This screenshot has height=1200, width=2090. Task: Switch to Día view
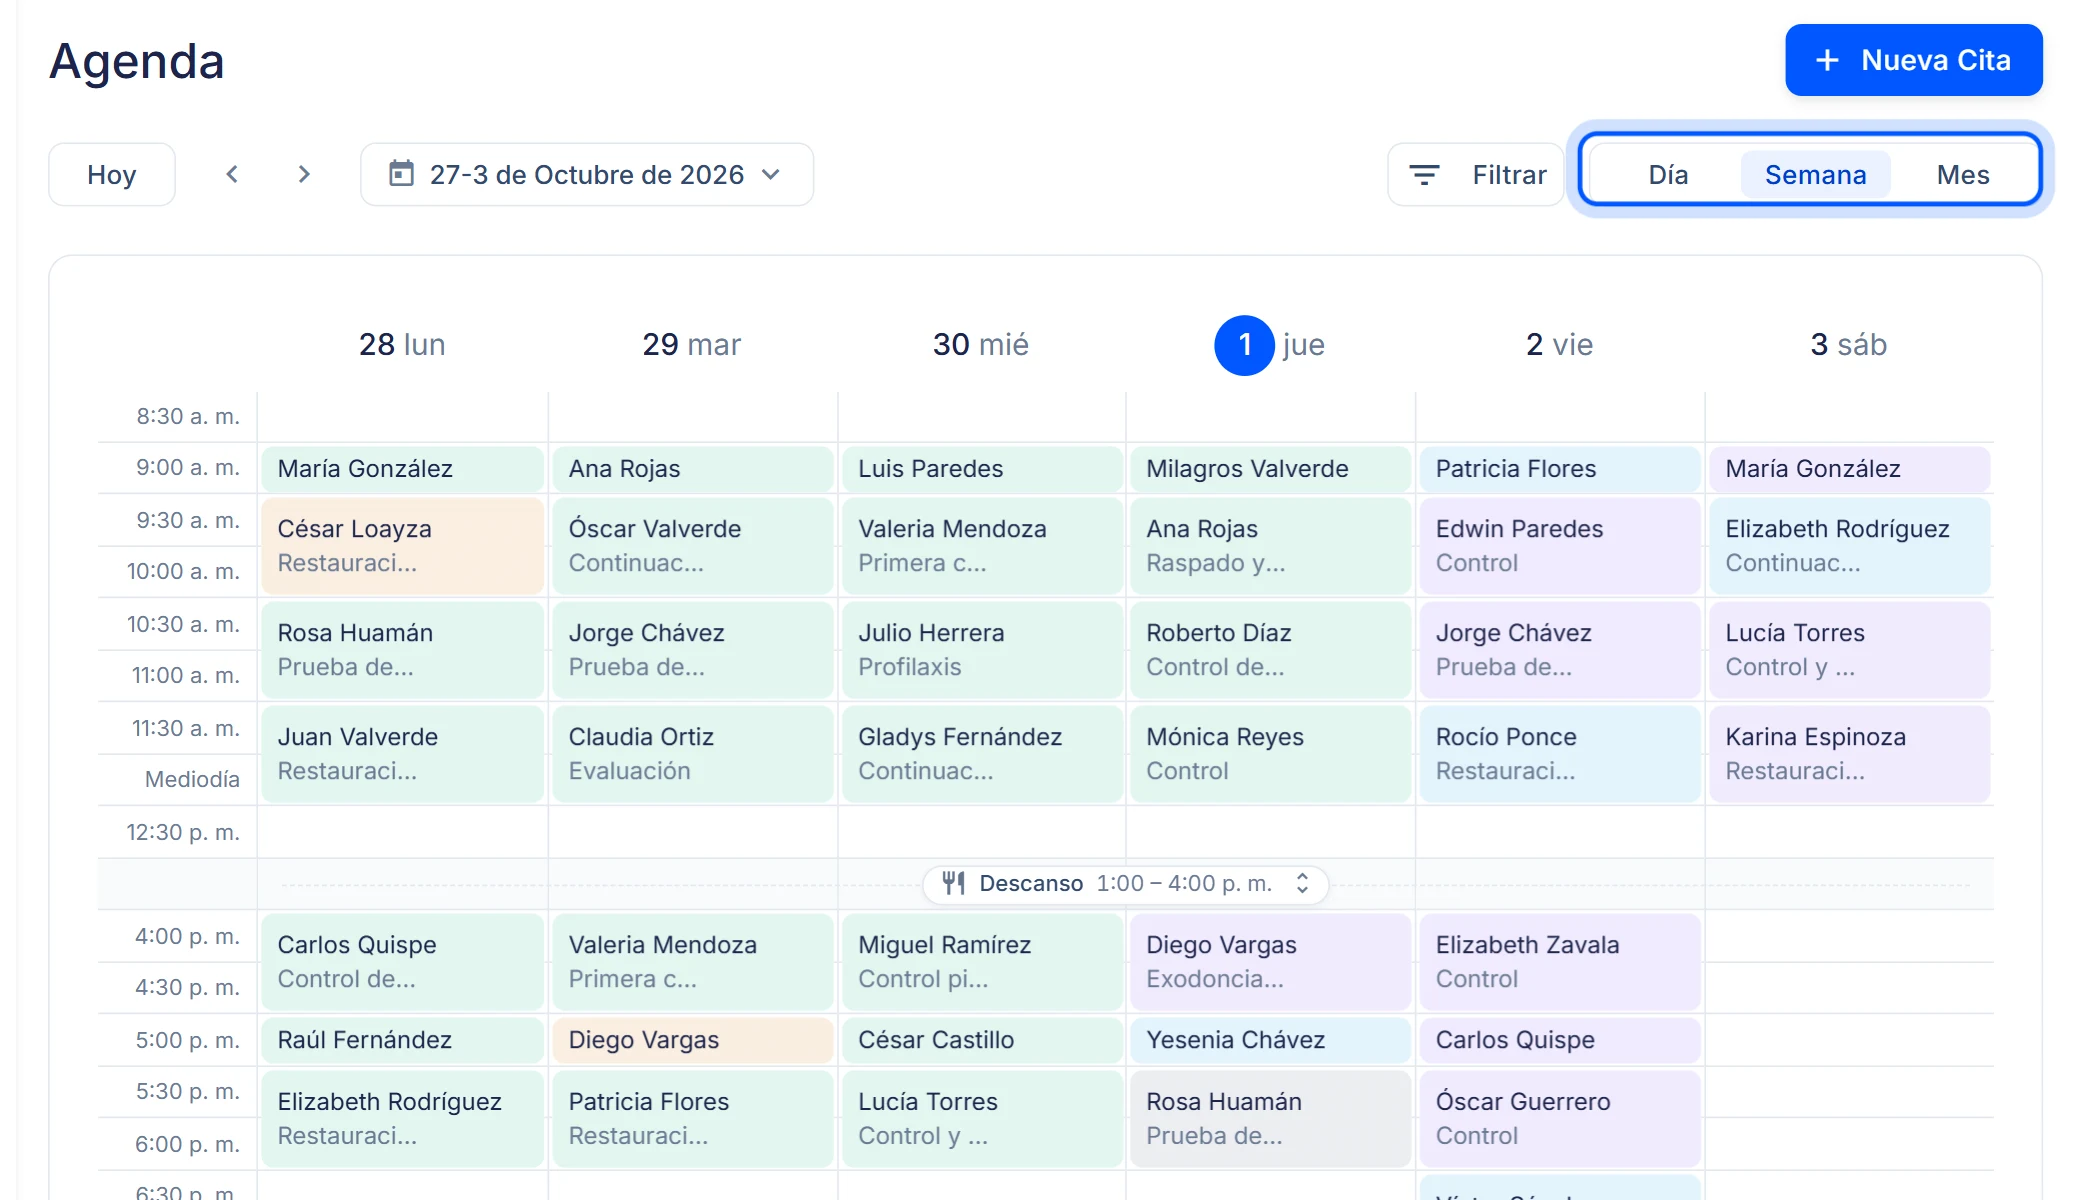pyautogui.click(x=1668, y=175)
